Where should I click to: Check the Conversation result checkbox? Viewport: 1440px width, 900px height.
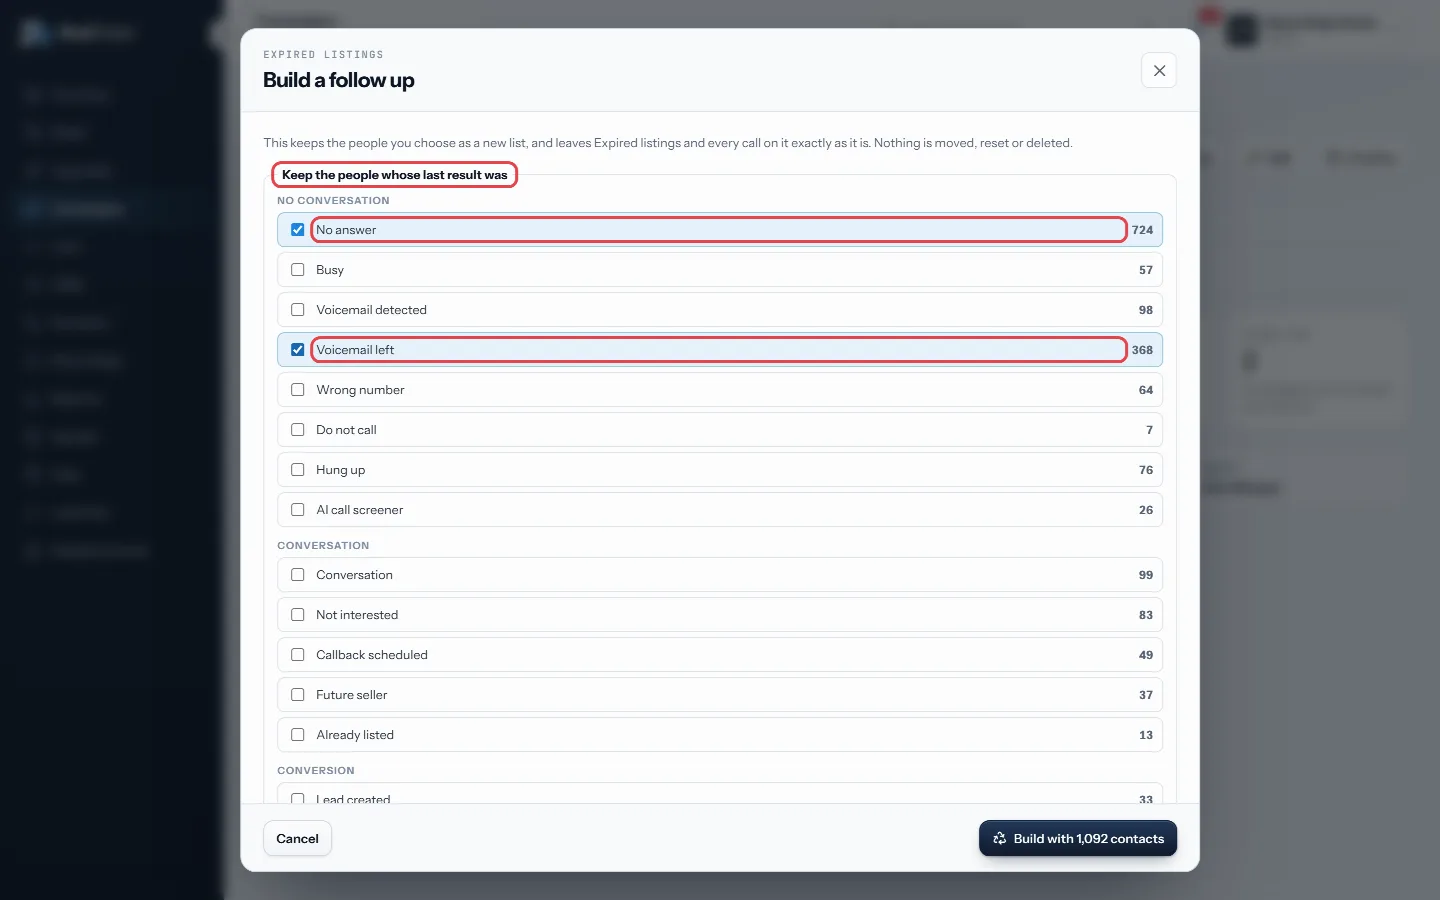(298, 575)
